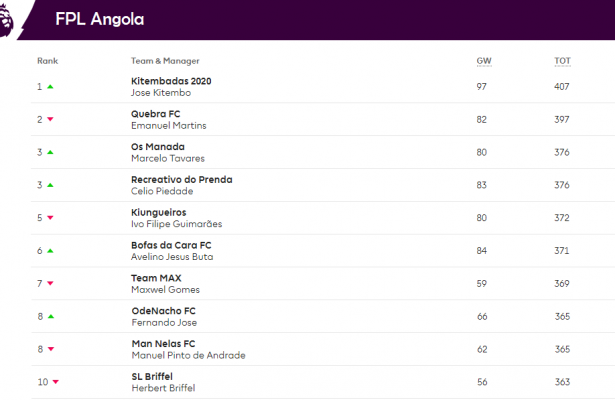Click the red down arrow beside SL Briffel
This screenshot has width=615, height=400.
(x=54, y=381)
